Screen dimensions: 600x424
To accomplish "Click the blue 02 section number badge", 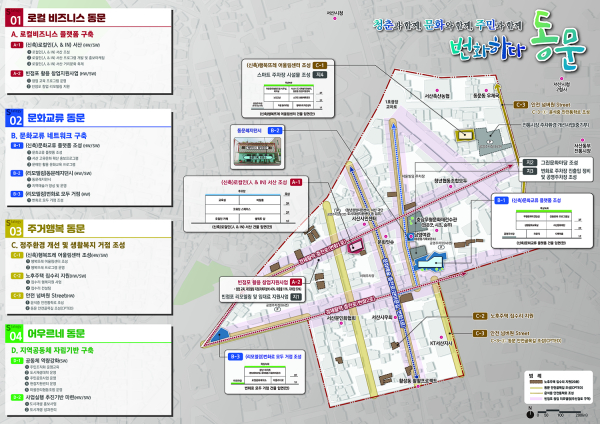I will click(x=16, y=118).
